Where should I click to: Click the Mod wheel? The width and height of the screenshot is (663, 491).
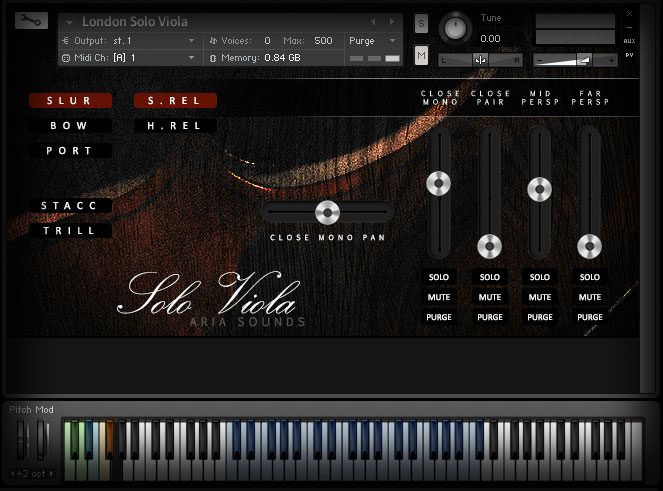click(42, 440)
